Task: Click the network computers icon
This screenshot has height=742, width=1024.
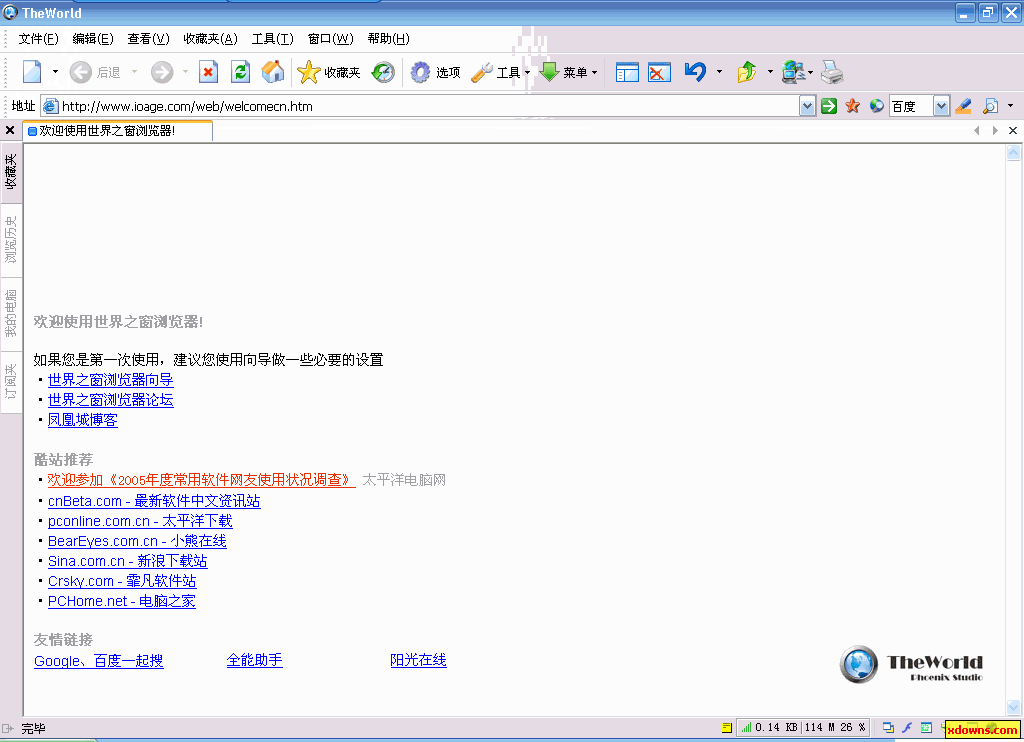Action: [x=794, y=72]
